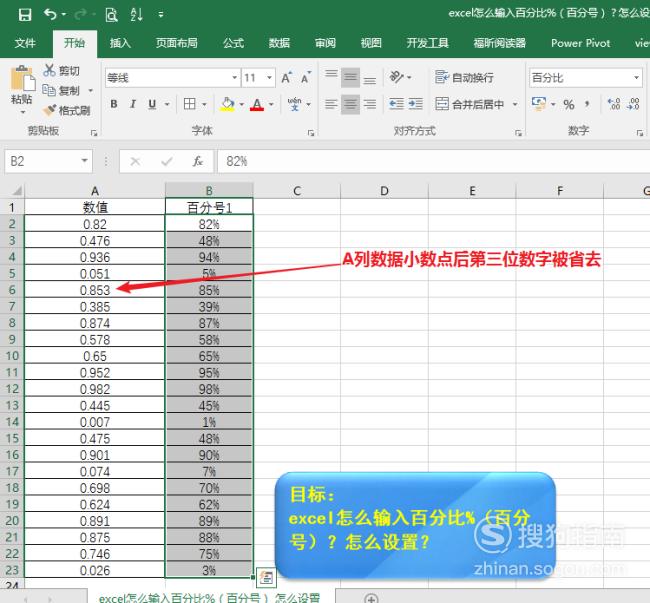Toggle Italic formatting
This screenshot has width=650, height=603.
pos(133,104)
